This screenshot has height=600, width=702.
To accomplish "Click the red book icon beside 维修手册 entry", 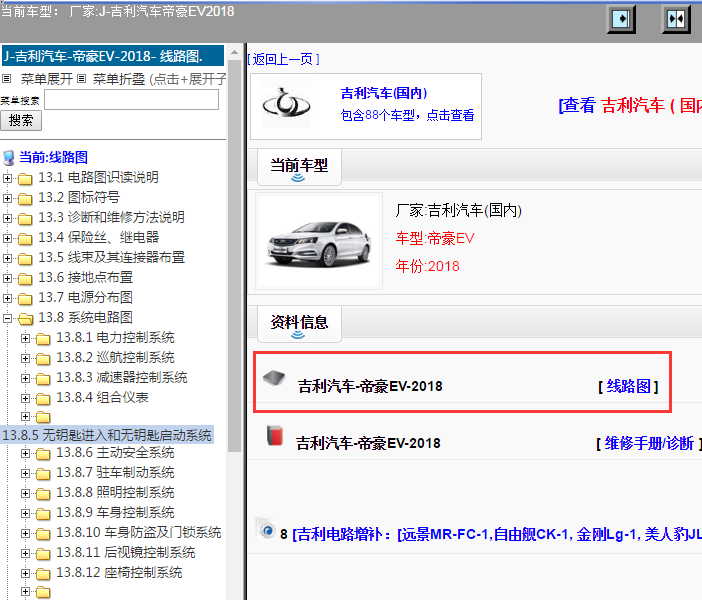I will (274, 435).
